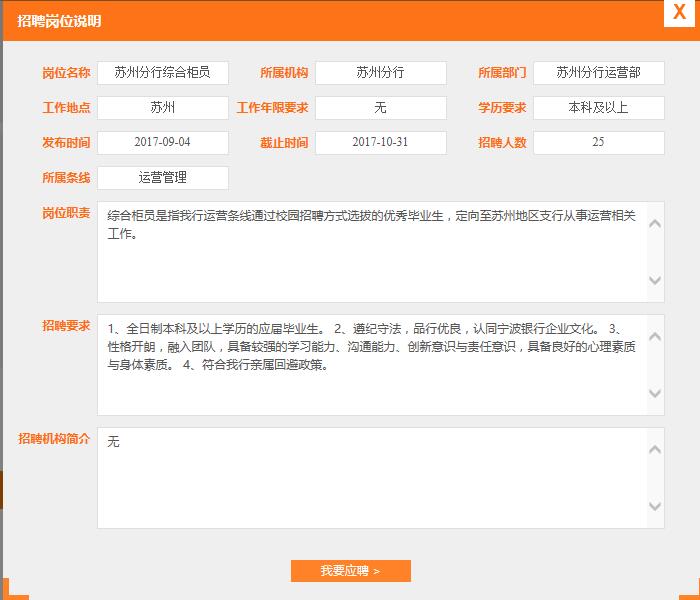Select the 截止时间 field with 2017-10-31
This screenshot has height=600, width=700.
click(x=380, y=143)
